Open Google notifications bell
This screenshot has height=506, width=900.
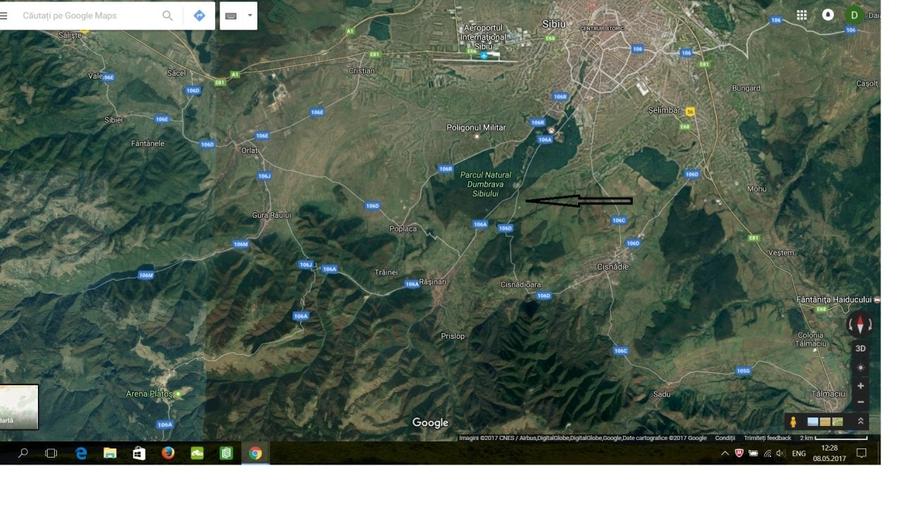[x=828, y=15]
